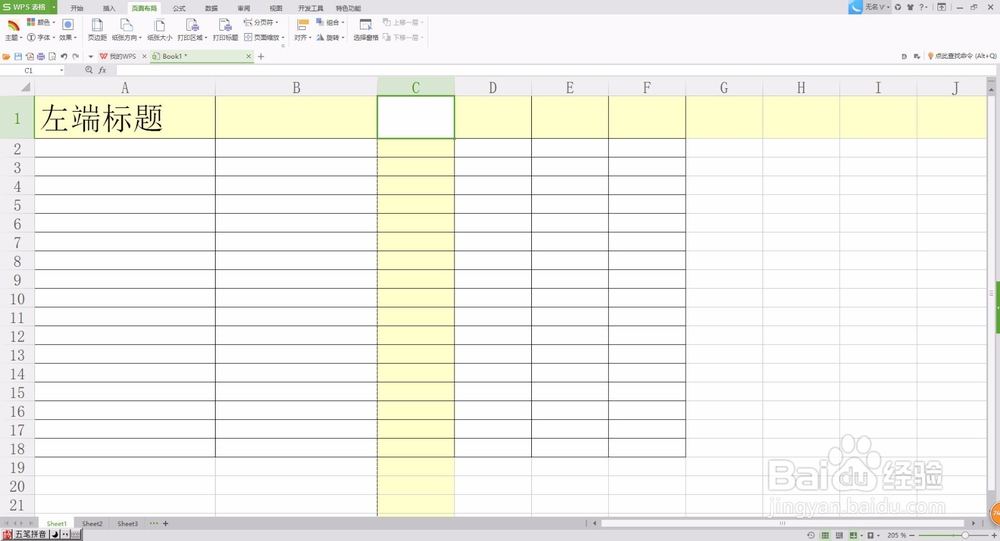Switch to the 开发工具 ribbon tab
The width and height of the screenshot is (1000, 541).
coord(311,8)
